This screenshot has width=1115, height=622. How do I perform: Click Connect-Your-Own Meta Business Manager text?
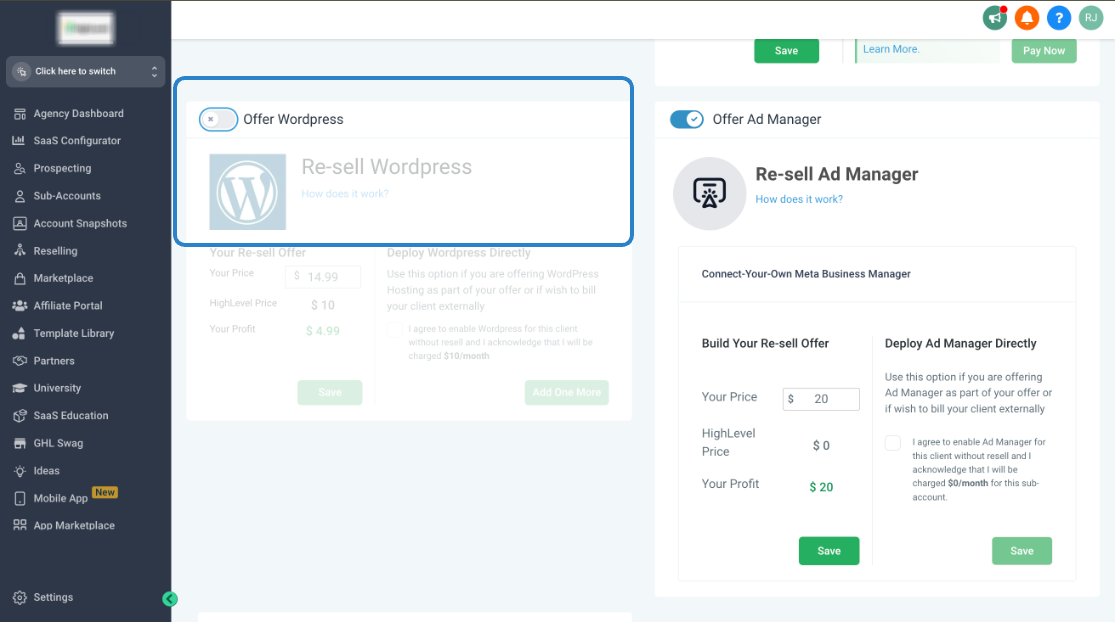806,274
